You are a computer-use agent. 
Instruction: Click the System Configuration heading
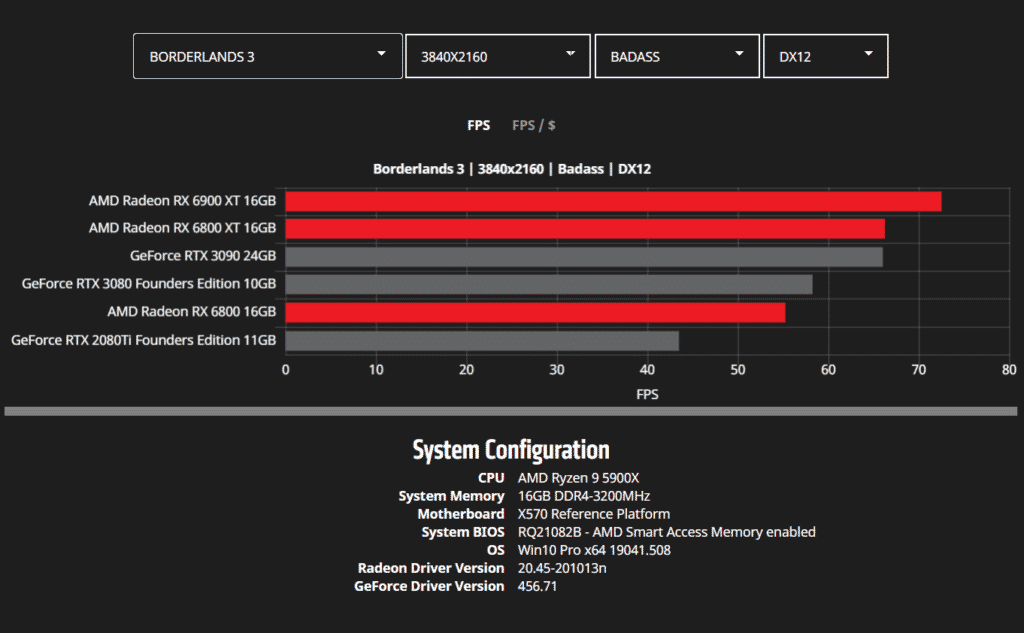point(511,450)
